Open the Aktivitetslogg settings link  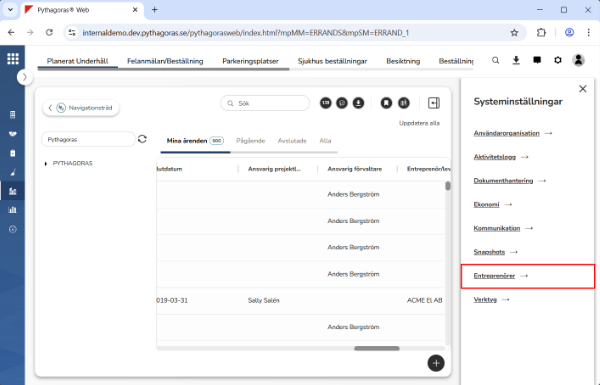click(495, 157)
